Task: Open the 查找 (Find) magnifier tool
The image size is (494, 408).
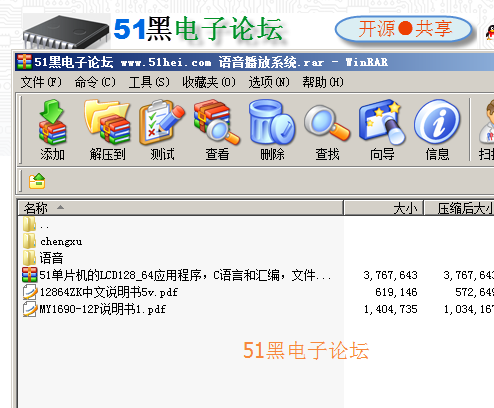Action: (x=327, y=130)
